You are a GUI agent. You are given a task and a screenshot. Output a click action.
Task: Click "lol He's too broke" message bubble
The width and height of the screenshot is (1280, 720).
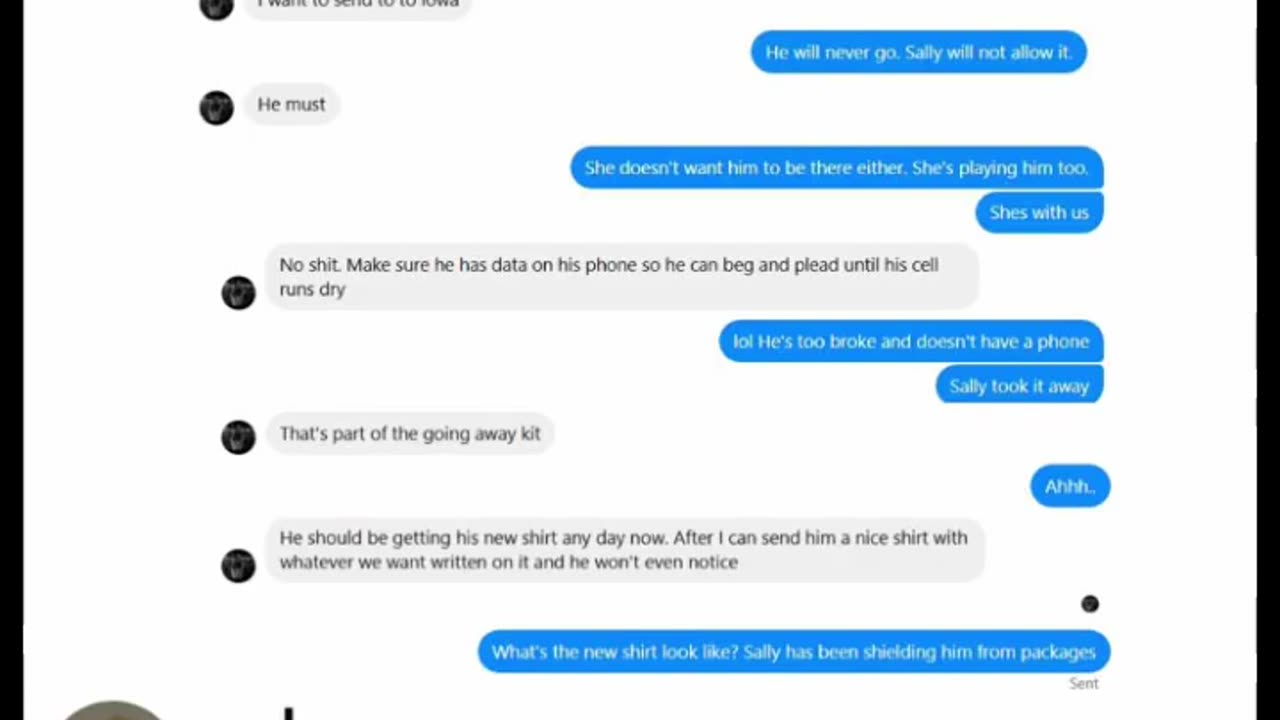(x=910, y=342)
